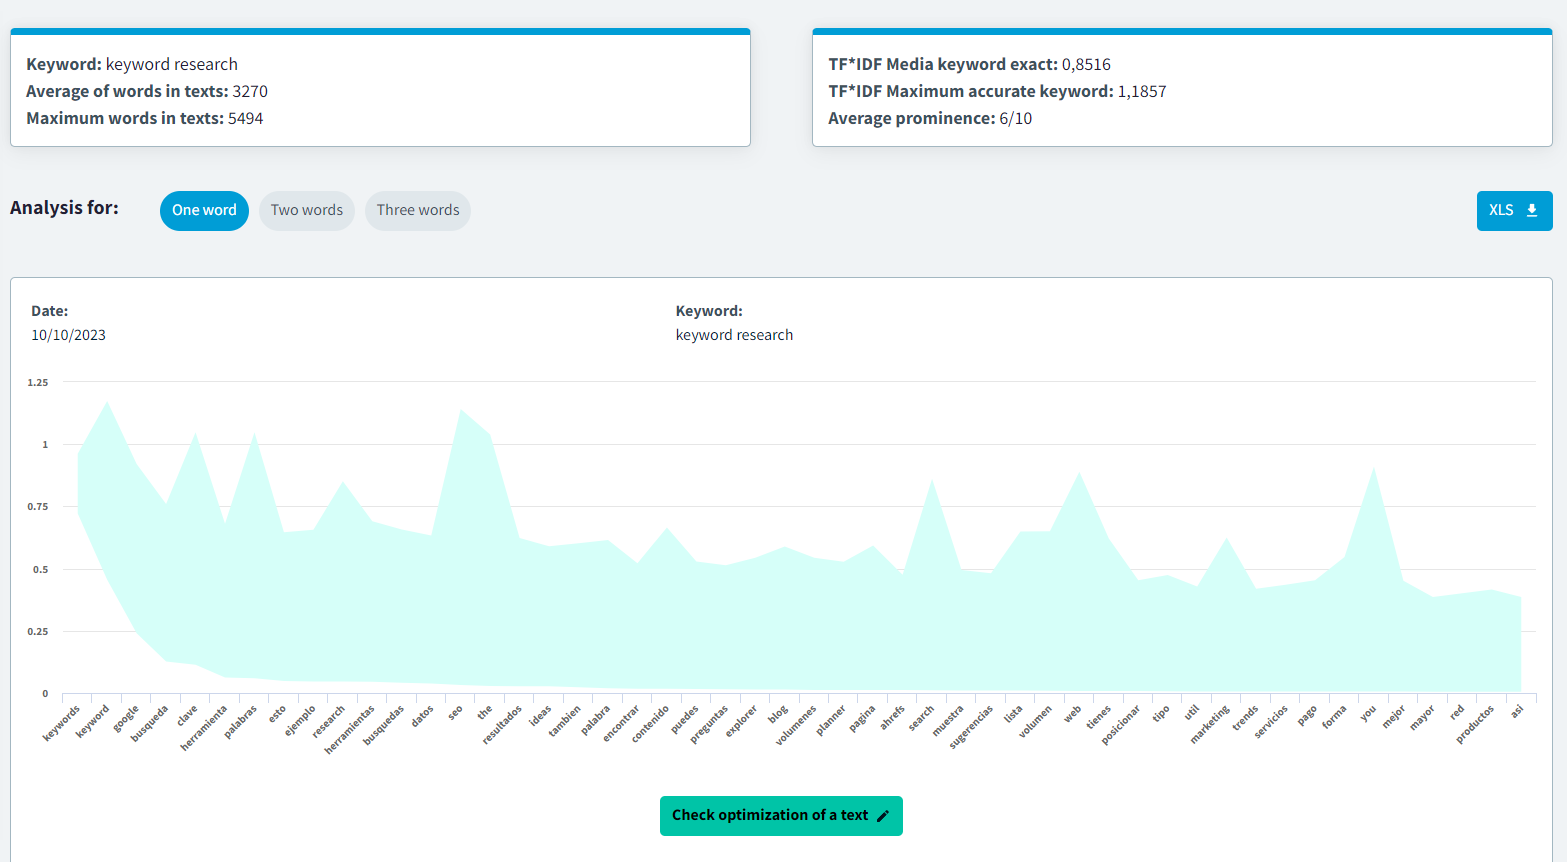Select the One word analysis tab
Image resolution: width=1567 pixels, height=862 pixels.
pyautogui.click(x=204, y=210)
